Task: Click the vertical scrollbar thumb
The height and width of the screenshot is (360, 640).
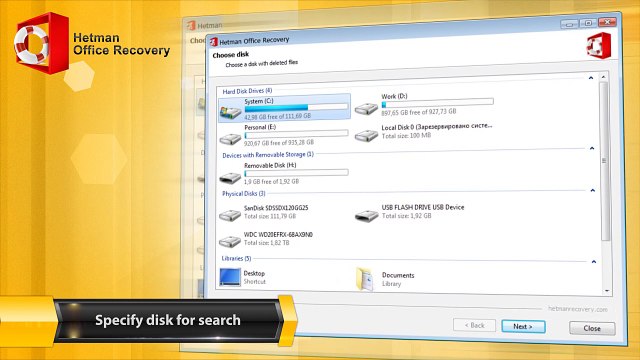Action: [605, 161]
